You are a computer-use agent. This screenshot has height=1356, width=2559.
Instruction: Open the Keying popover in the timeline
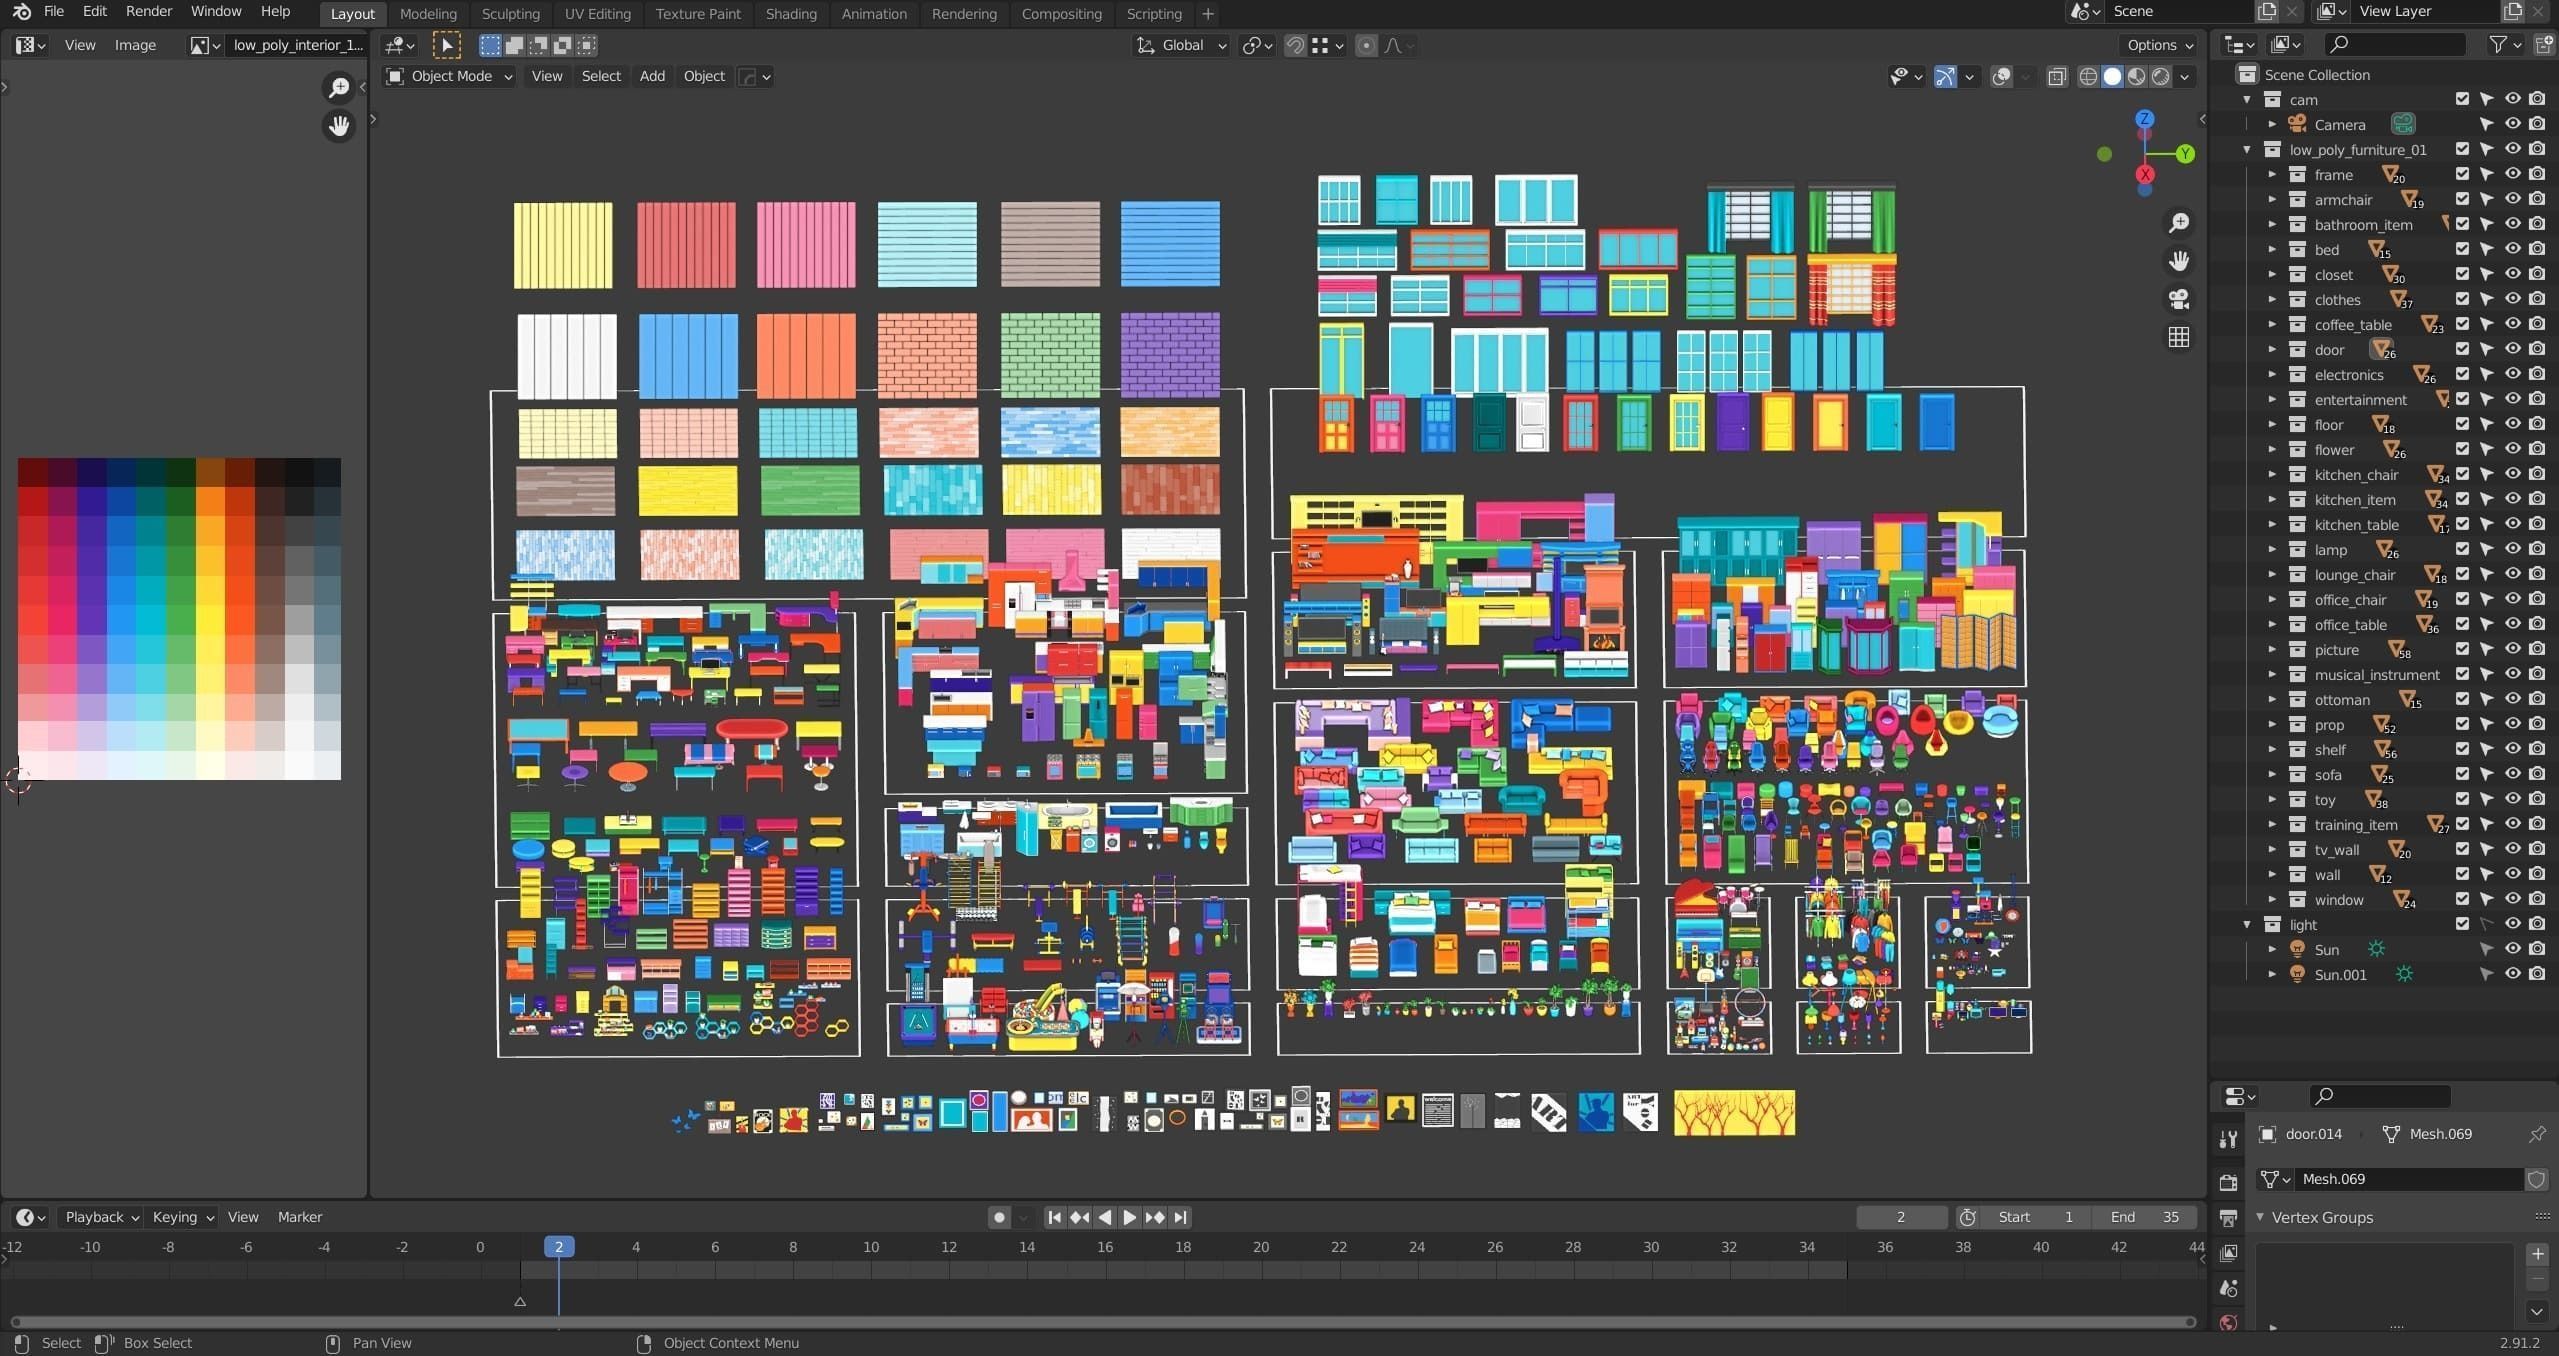[x=182, y=1217]
